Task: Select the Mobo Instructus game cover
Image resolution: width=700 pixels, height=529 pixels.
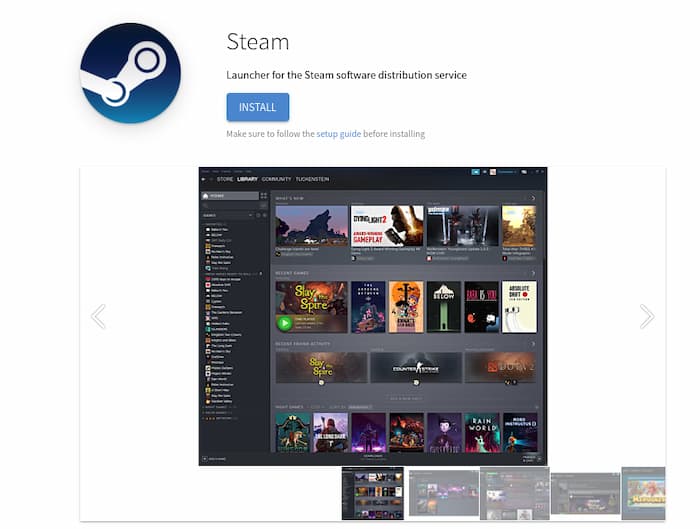Action: coord(520,433)
